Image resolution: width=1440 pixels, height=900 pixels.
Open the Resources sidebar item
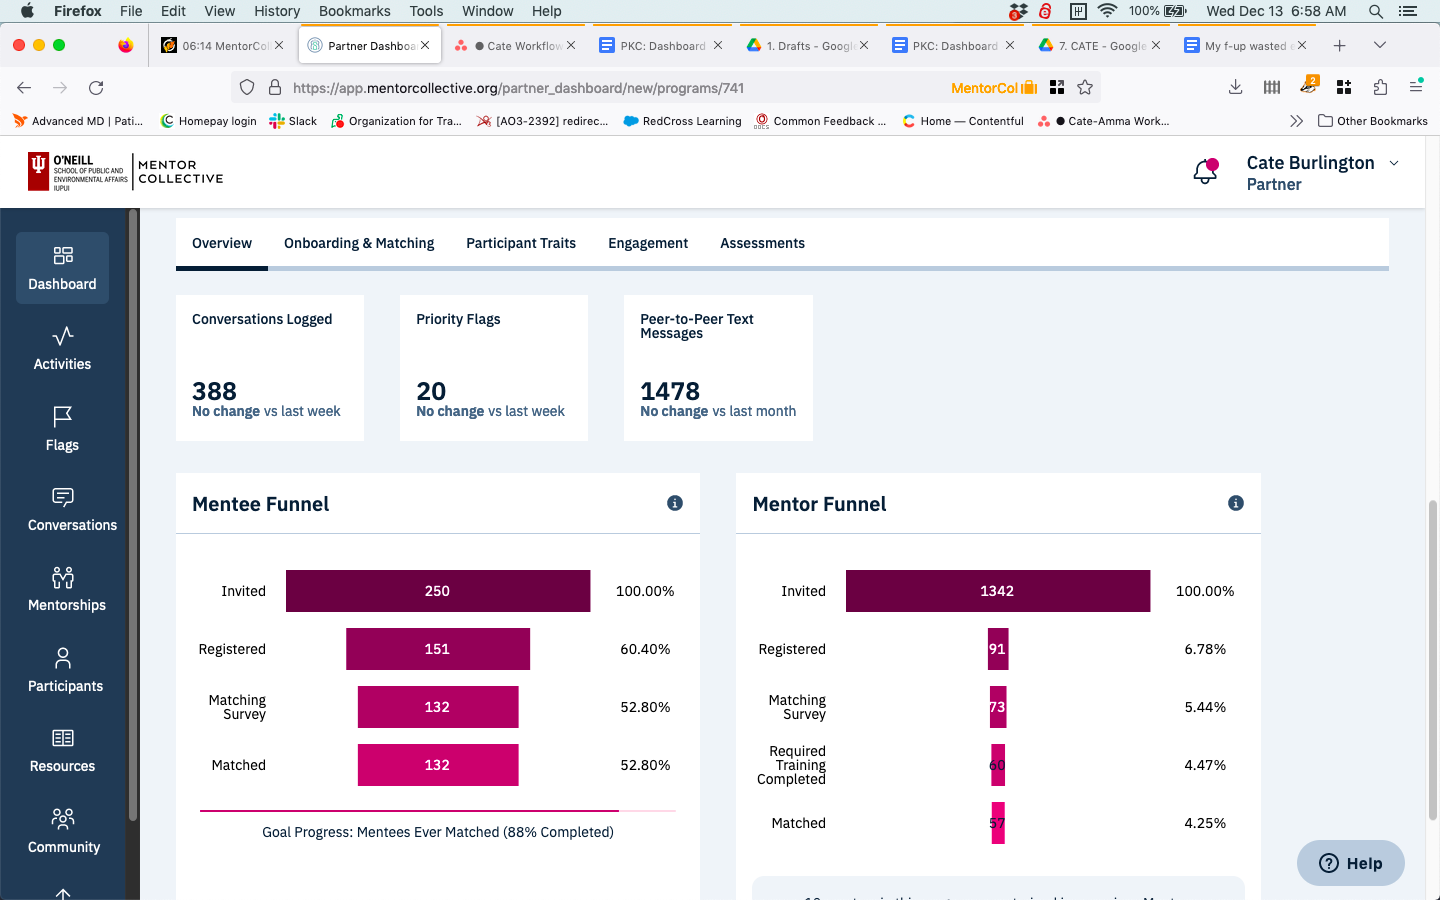click(62, 750)
